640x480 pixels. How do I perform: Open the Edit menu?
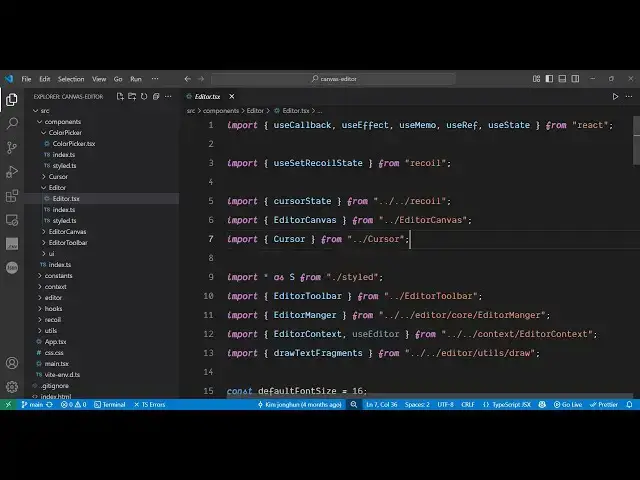pyautogui.click(x=44, y=79)
